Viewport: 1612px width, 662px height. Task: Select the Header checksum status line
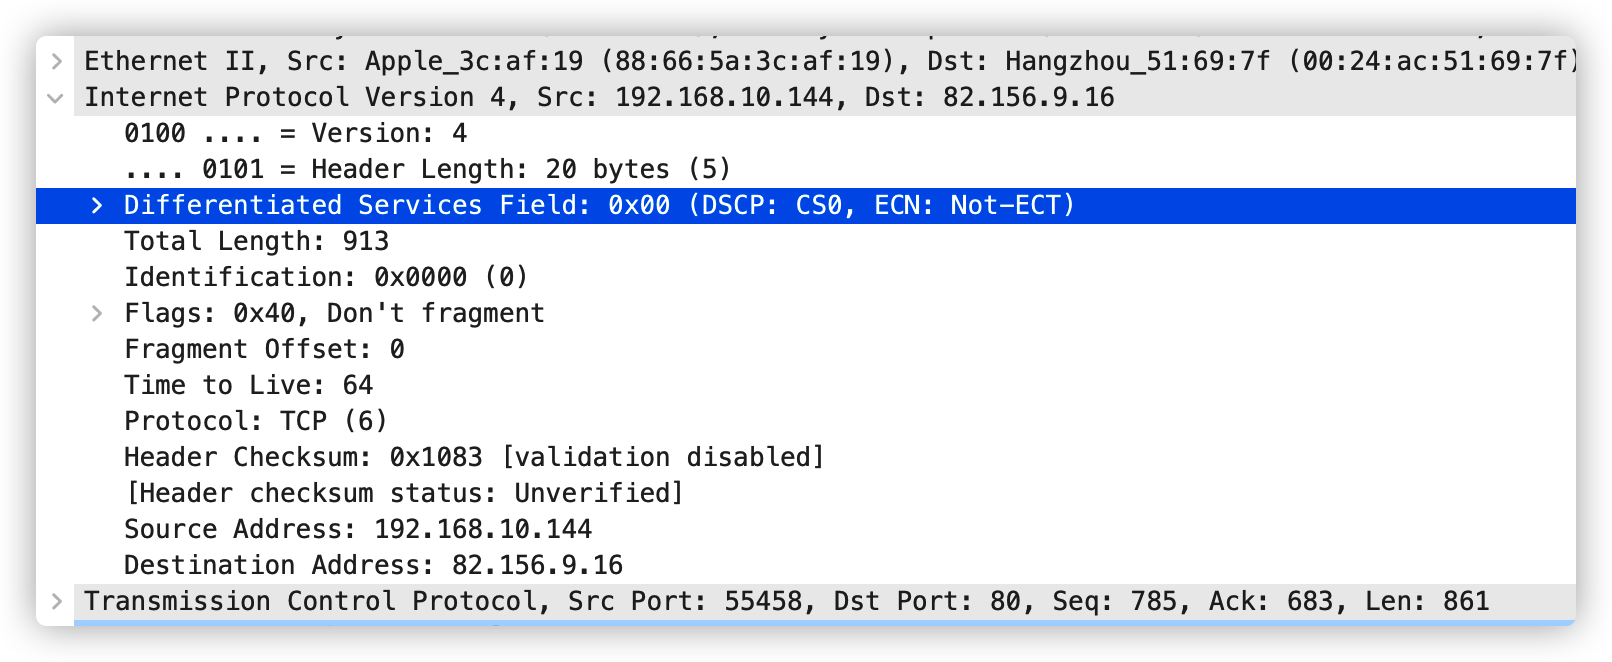(x=404, y=493)
